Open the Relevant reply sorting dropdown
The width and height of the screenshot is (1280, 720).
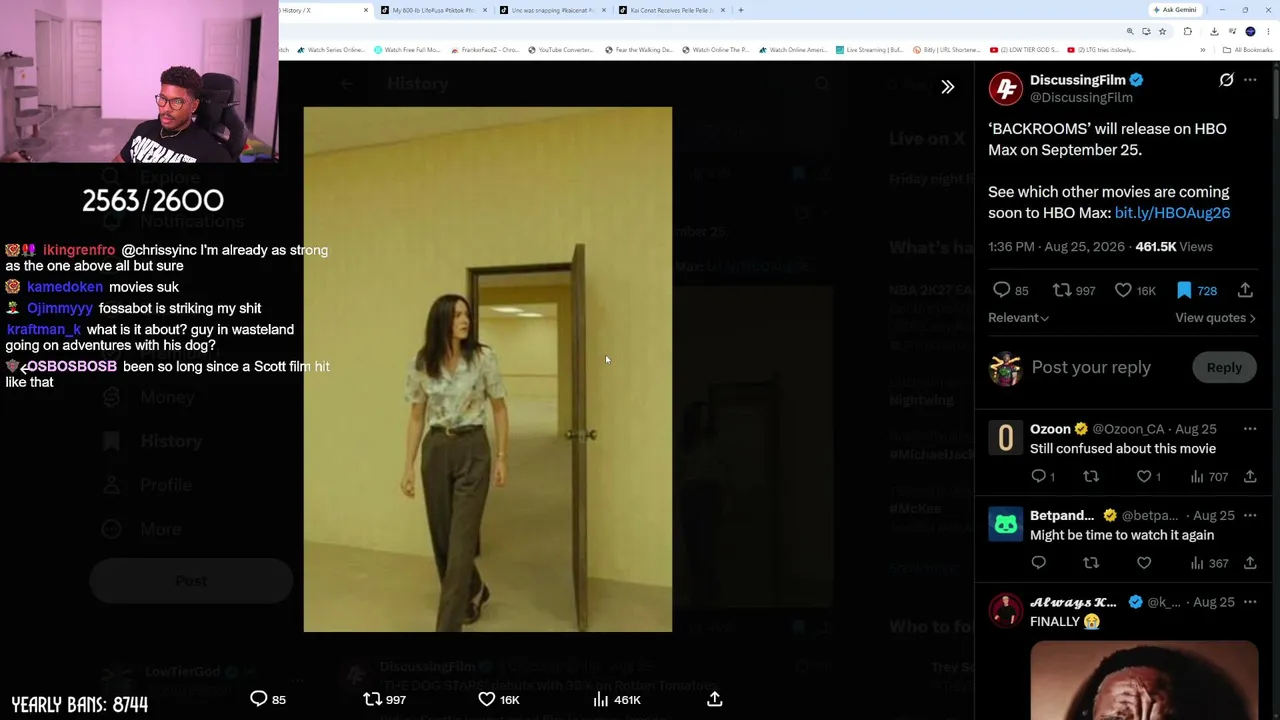tap(1018, 318)
